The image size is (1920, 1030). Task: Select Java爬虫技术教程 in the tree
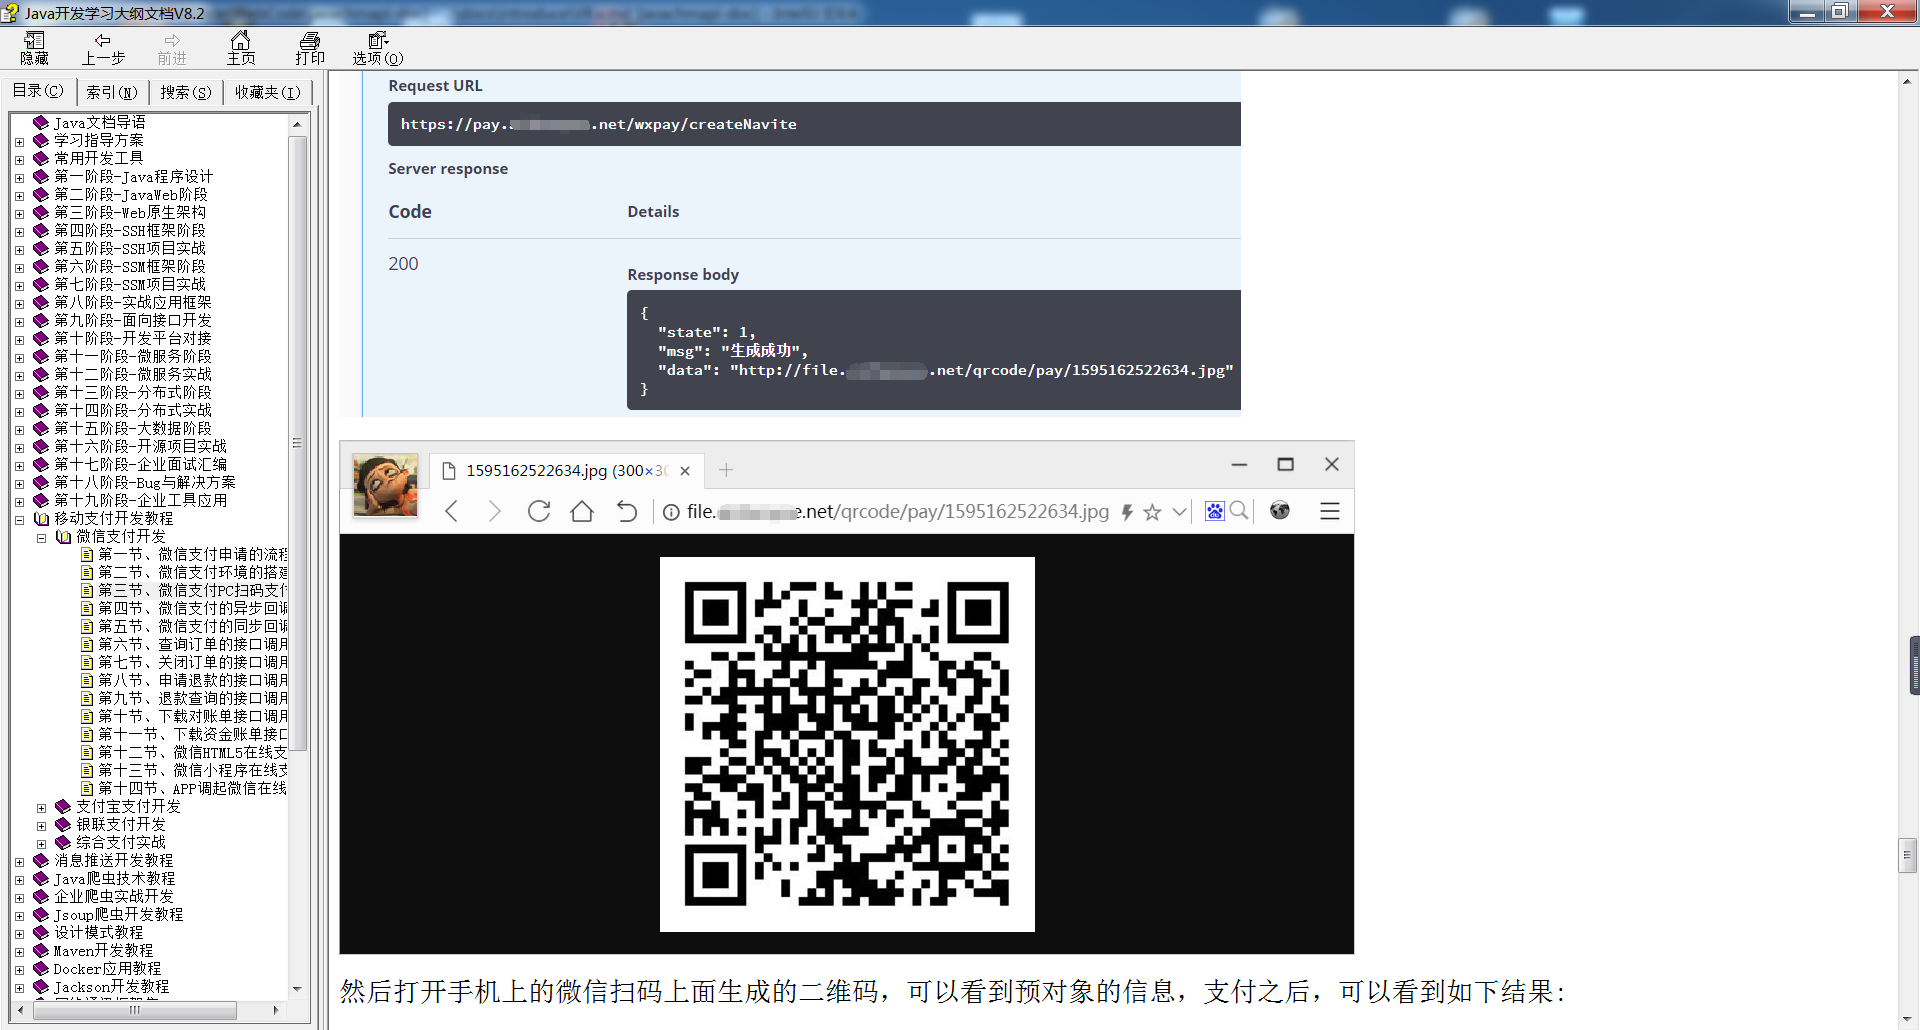[x=114, y=878]
